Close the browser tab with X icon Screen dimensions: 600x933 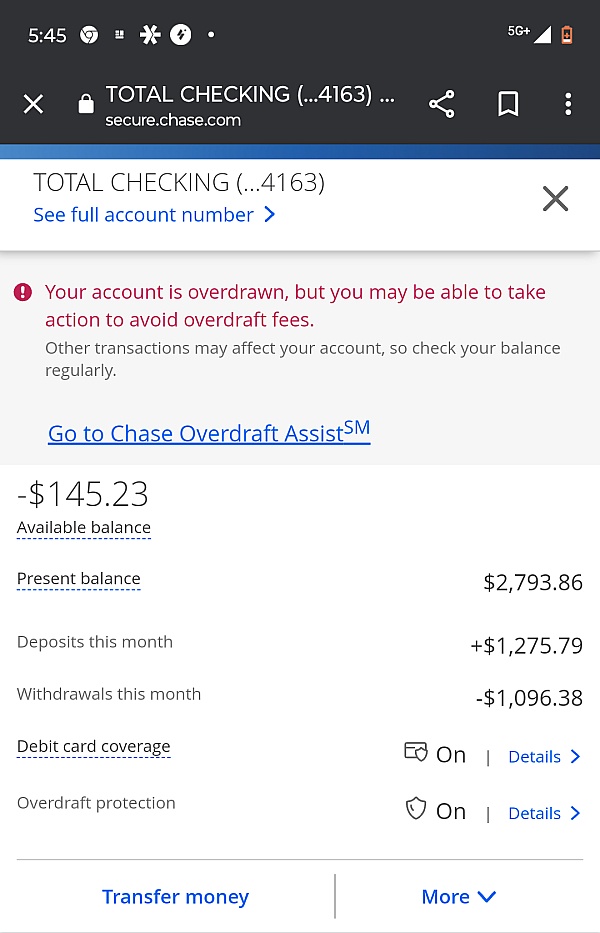[x=33, y=104]
